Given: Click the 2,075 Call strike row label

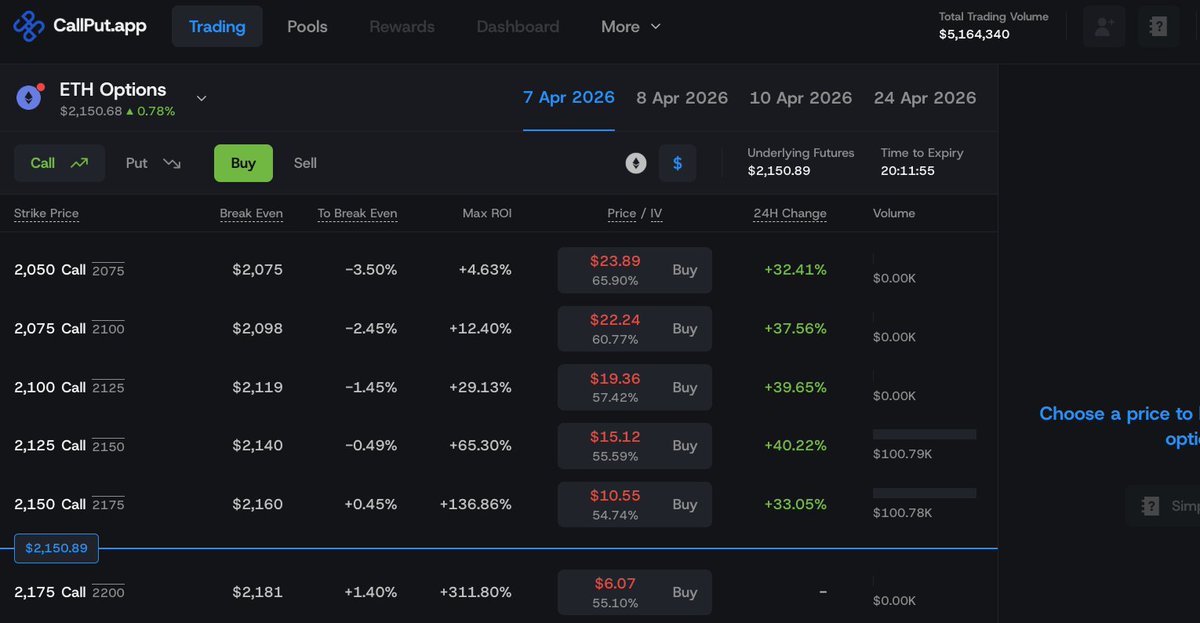Looking at the screenshot, I should 69,329.
